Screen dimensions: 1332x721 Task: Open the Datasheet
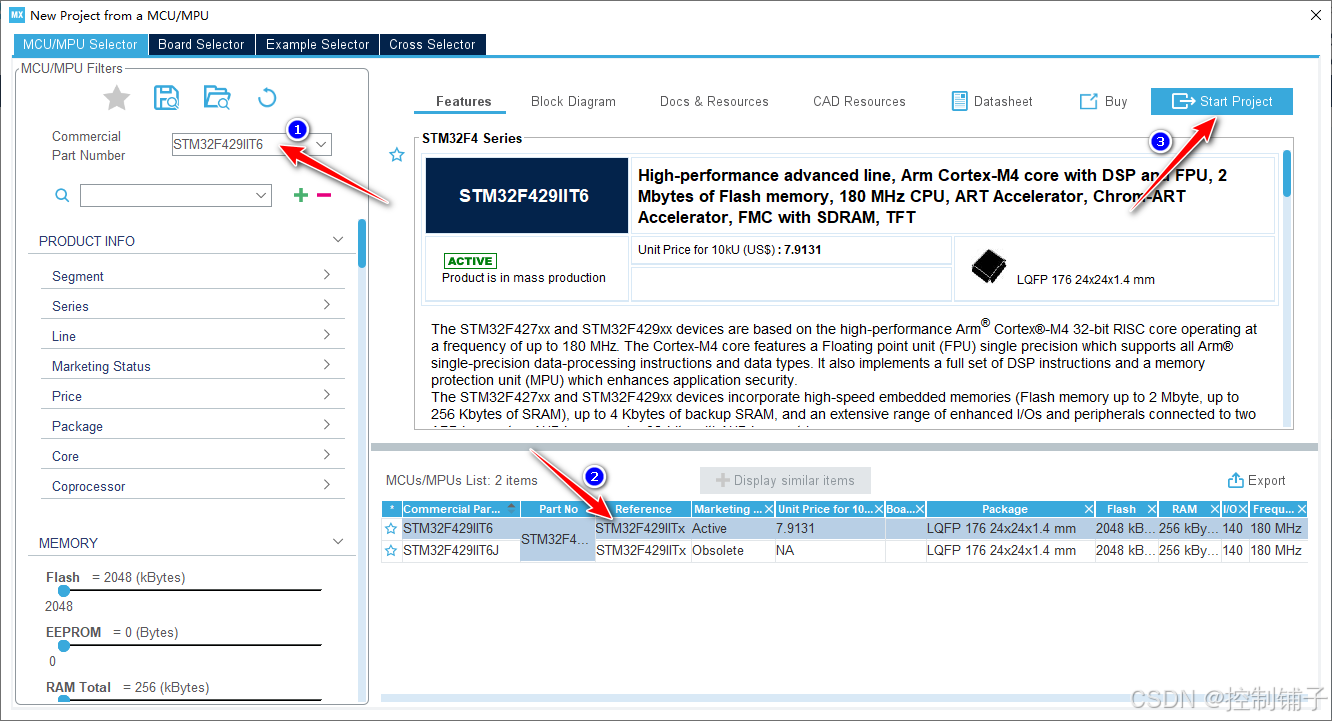pos(991,101)
